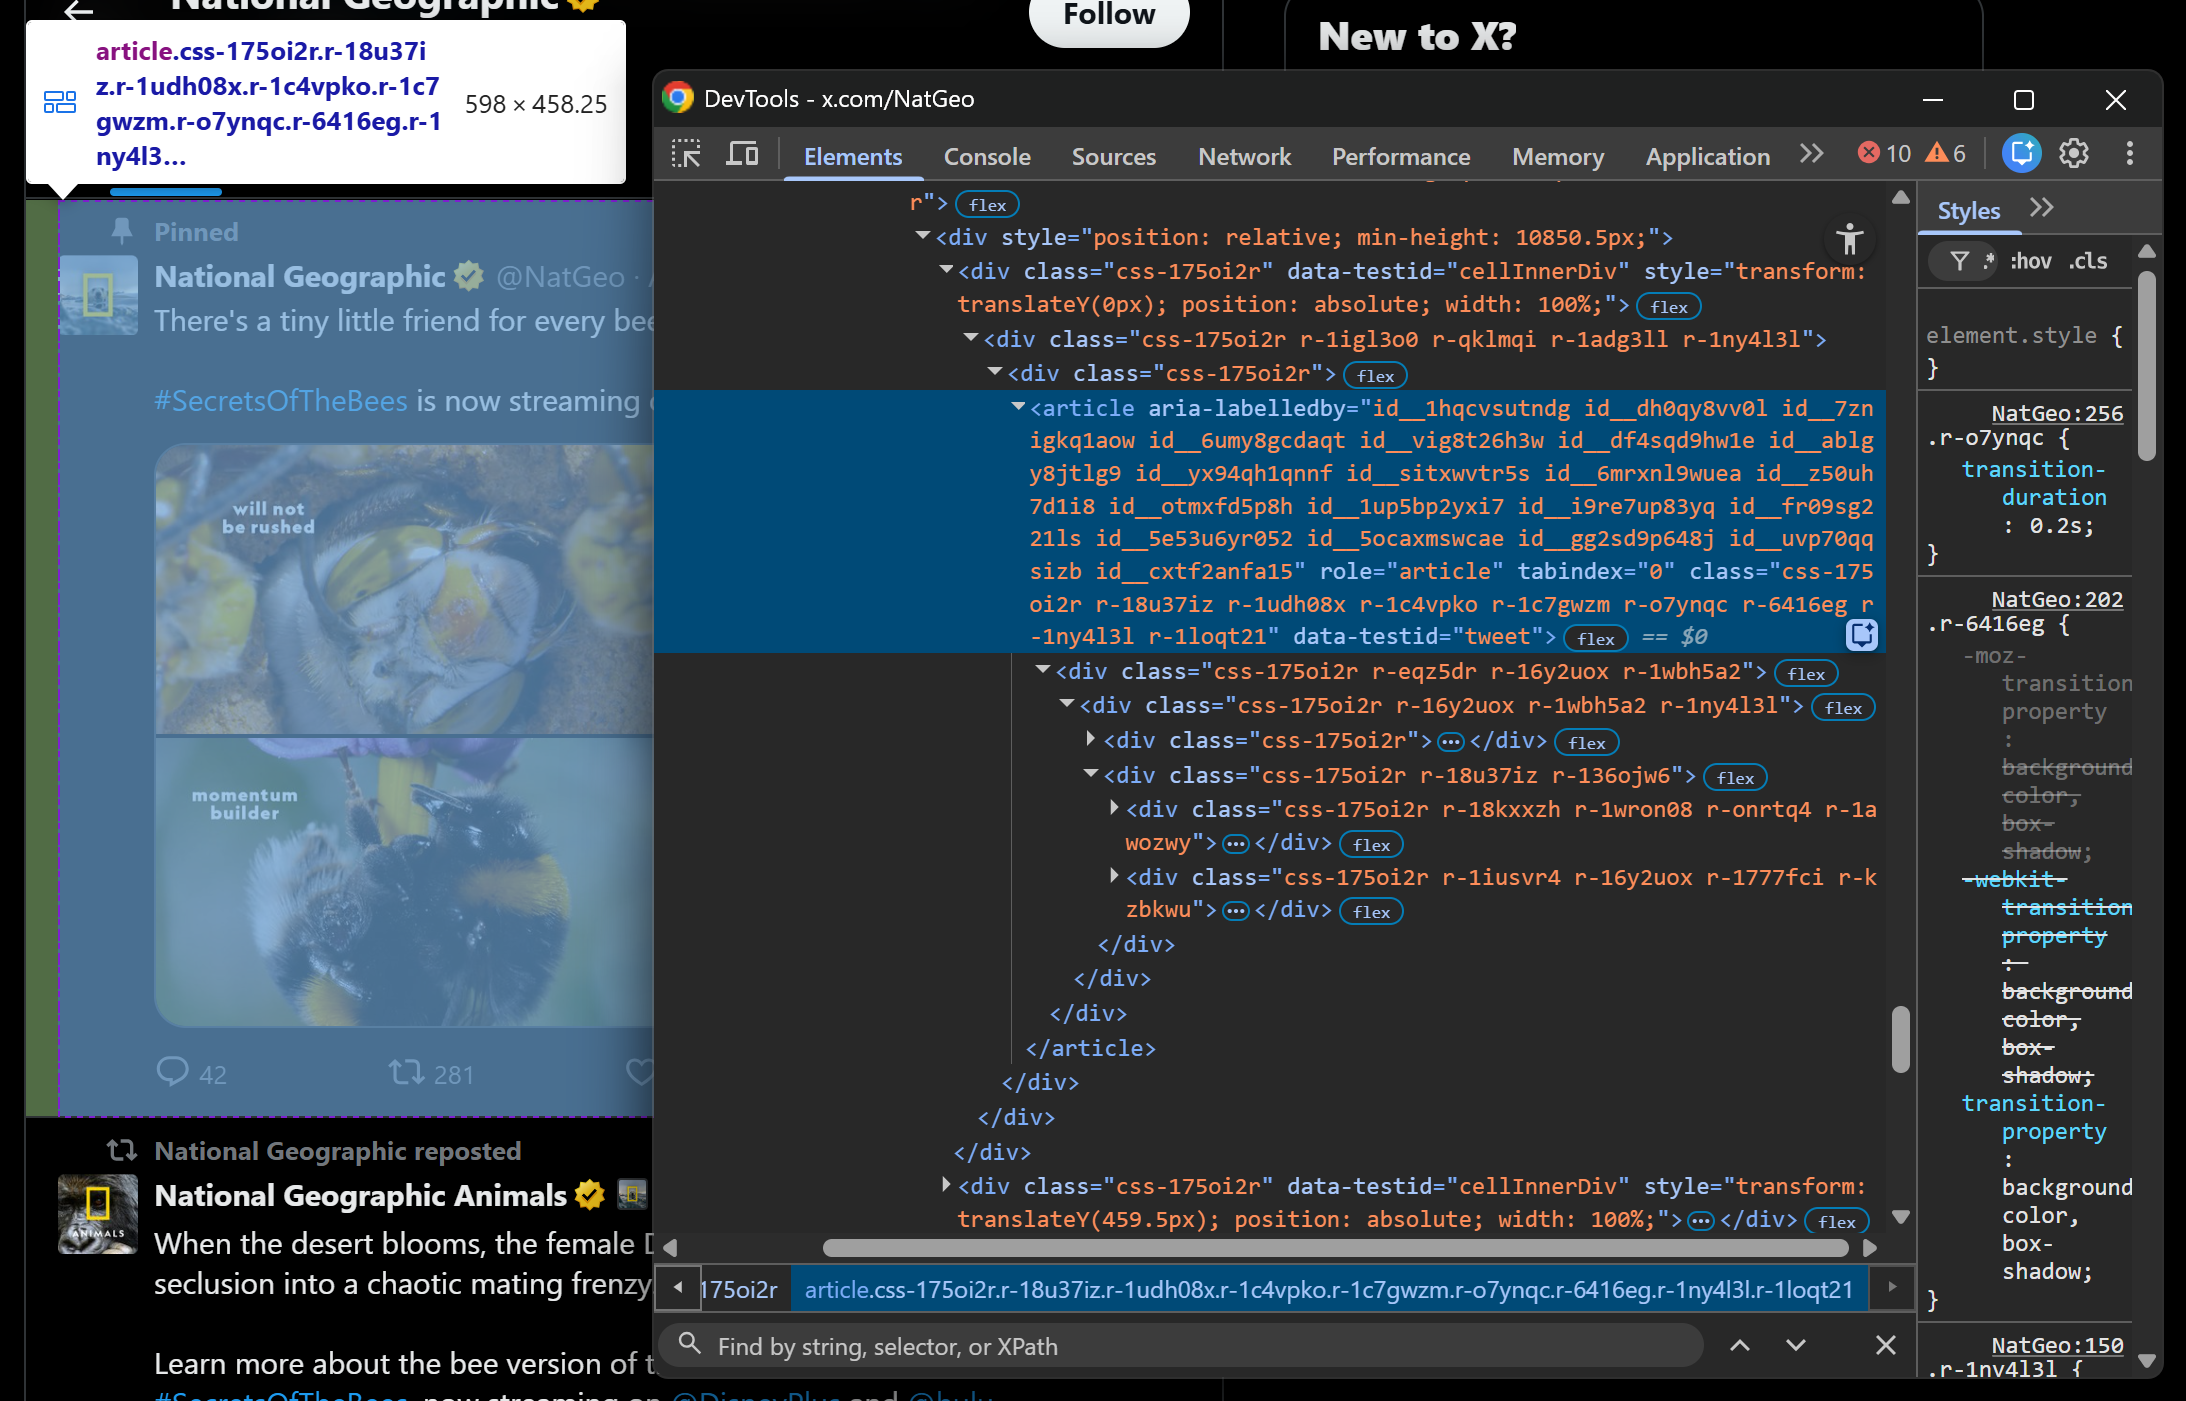Activate the inspect element picker tool
2186x1401 pixels.
(x=686, y=154)
